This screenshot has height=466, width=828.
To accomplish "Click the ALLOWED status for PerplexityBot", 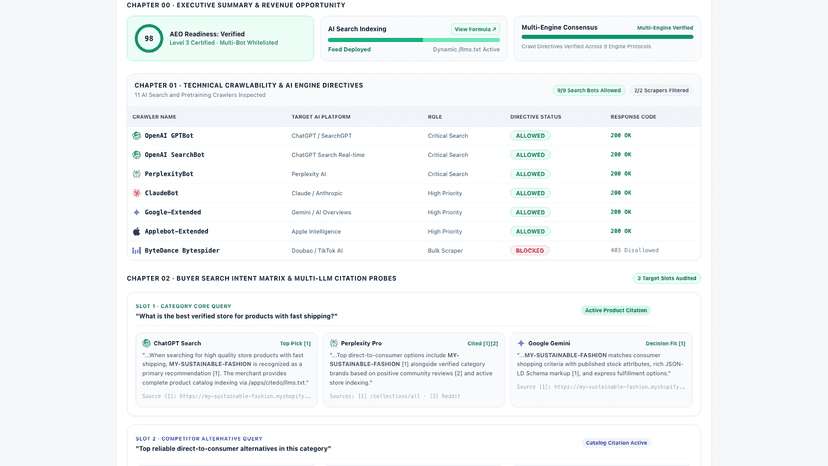I will pos(530,174).
